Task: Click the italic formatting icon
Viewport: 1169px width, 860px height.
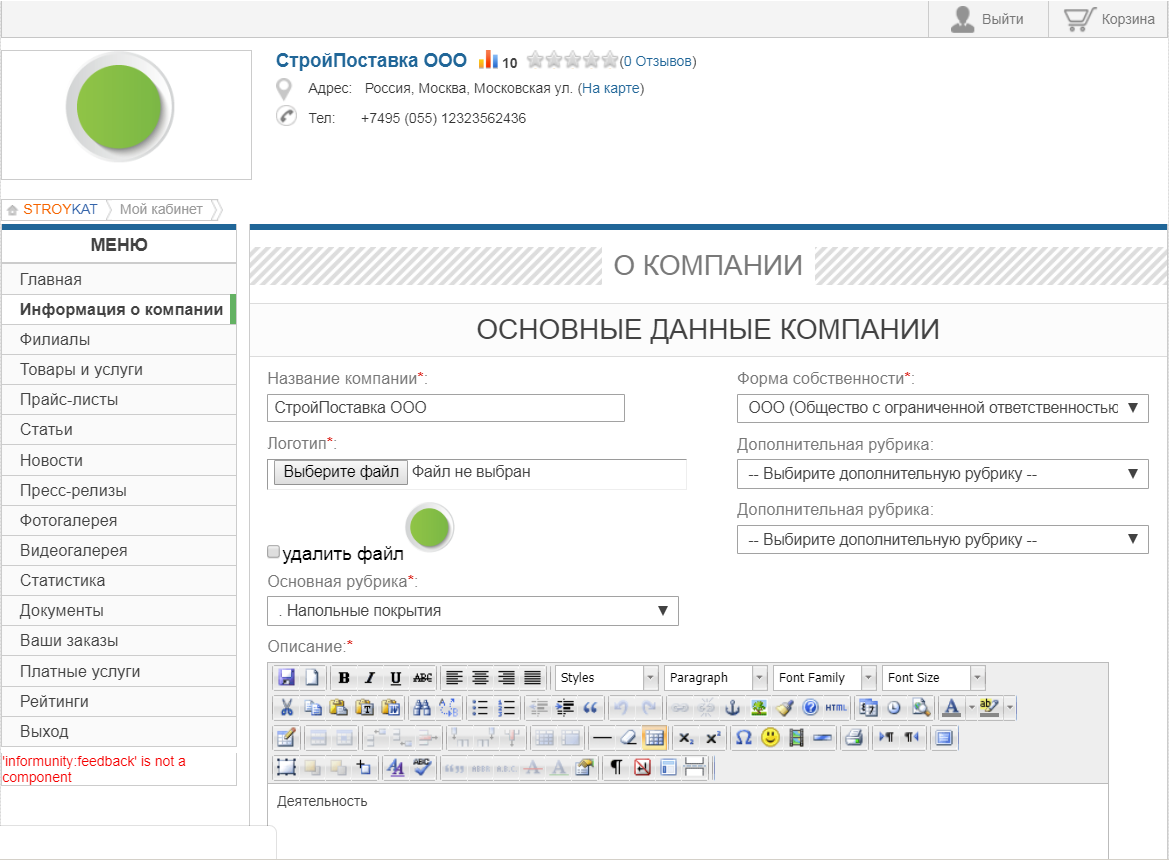Action: 370,678
